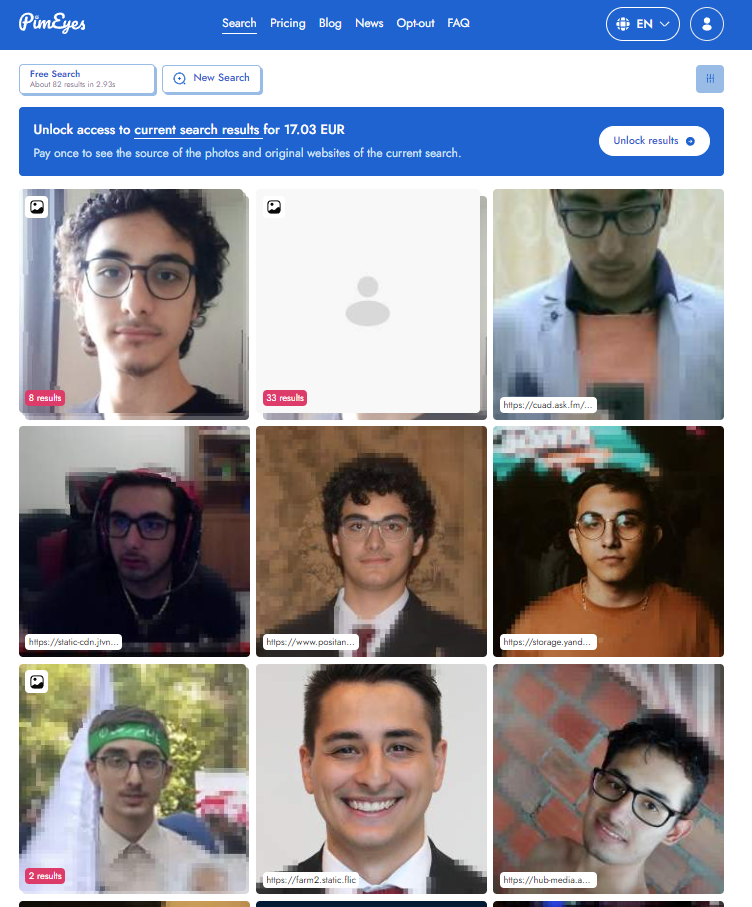The image size is (752, 907).
Task: Select the Free Search results tab
Action: pyautogui.click(x=87, y=79)
